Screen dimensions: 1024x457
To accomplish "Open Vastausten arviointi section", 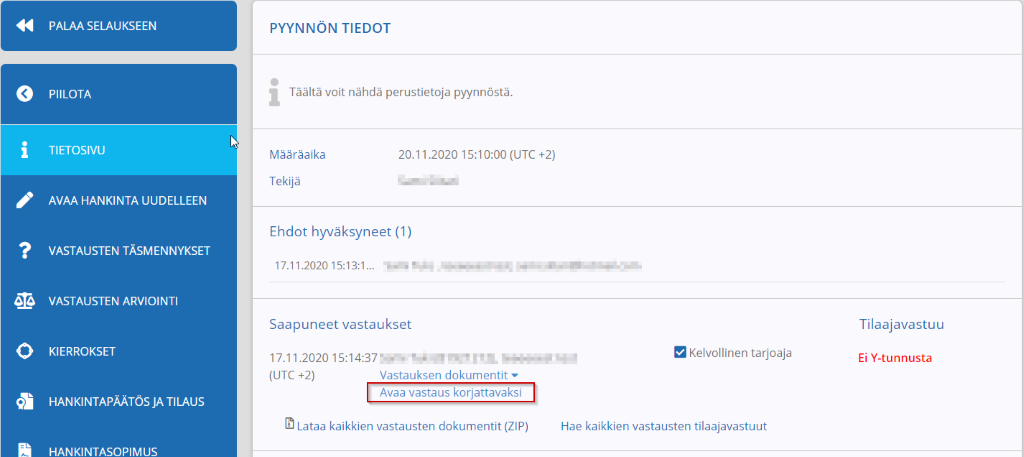I will 119,301.
